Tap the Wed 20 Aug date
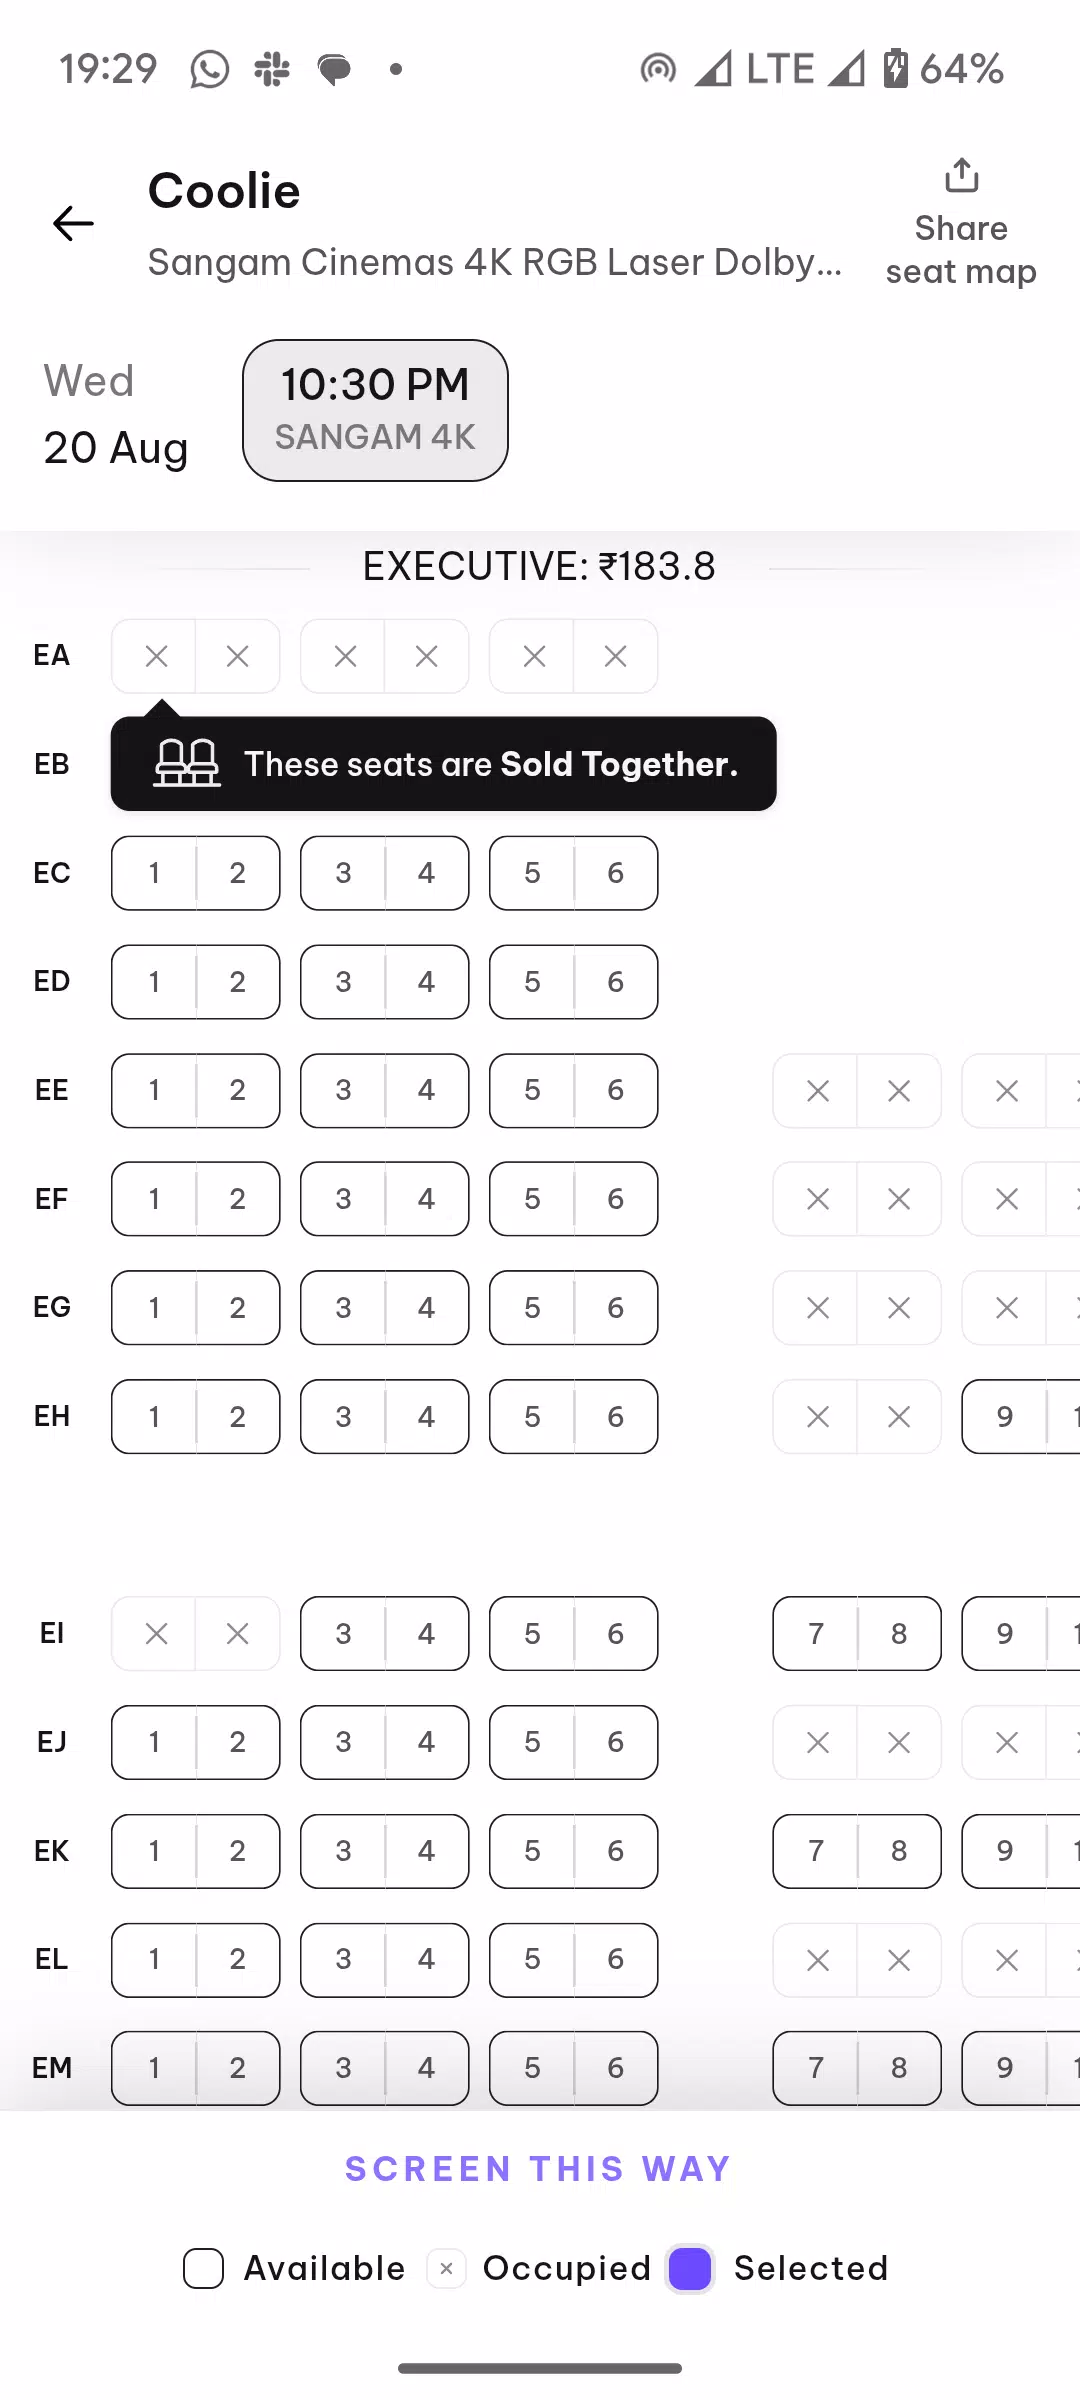 [x=116, y=414]
